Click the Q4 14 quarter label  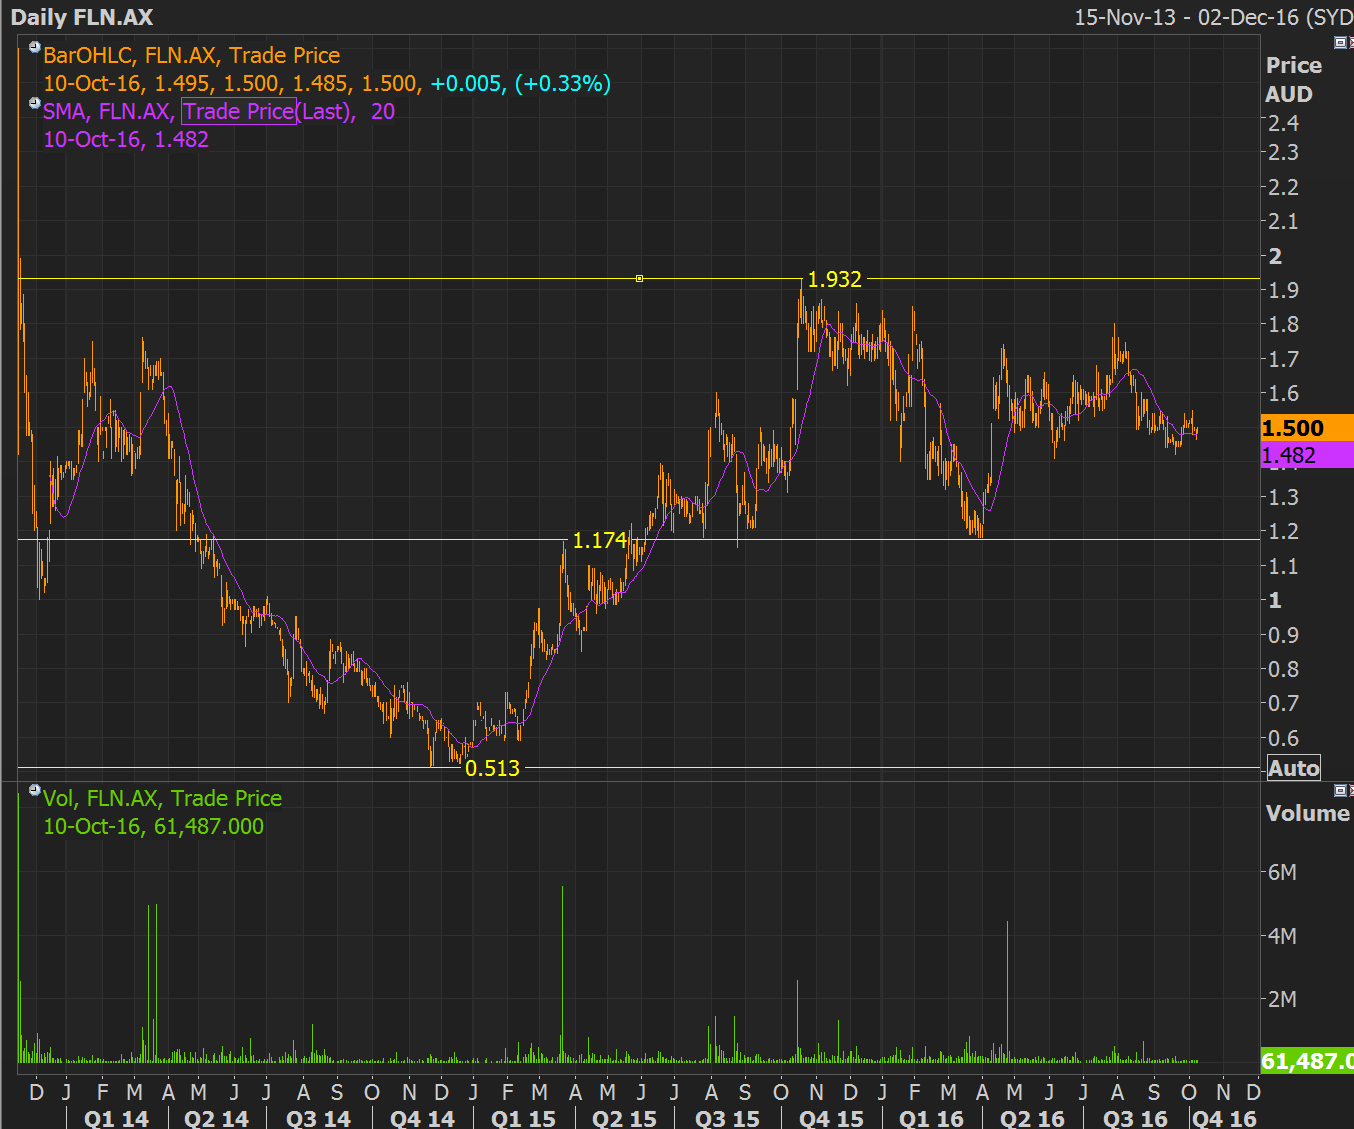point(422,1118)
